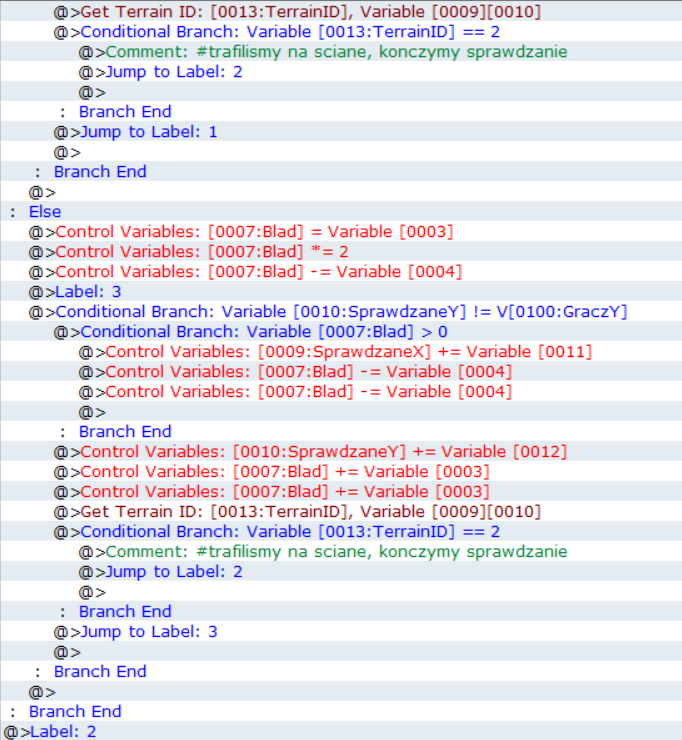Screen dimensions: 682x740
Task: Select the final 'Label: 2' row at bottom
Action: [x=341, y=731]
